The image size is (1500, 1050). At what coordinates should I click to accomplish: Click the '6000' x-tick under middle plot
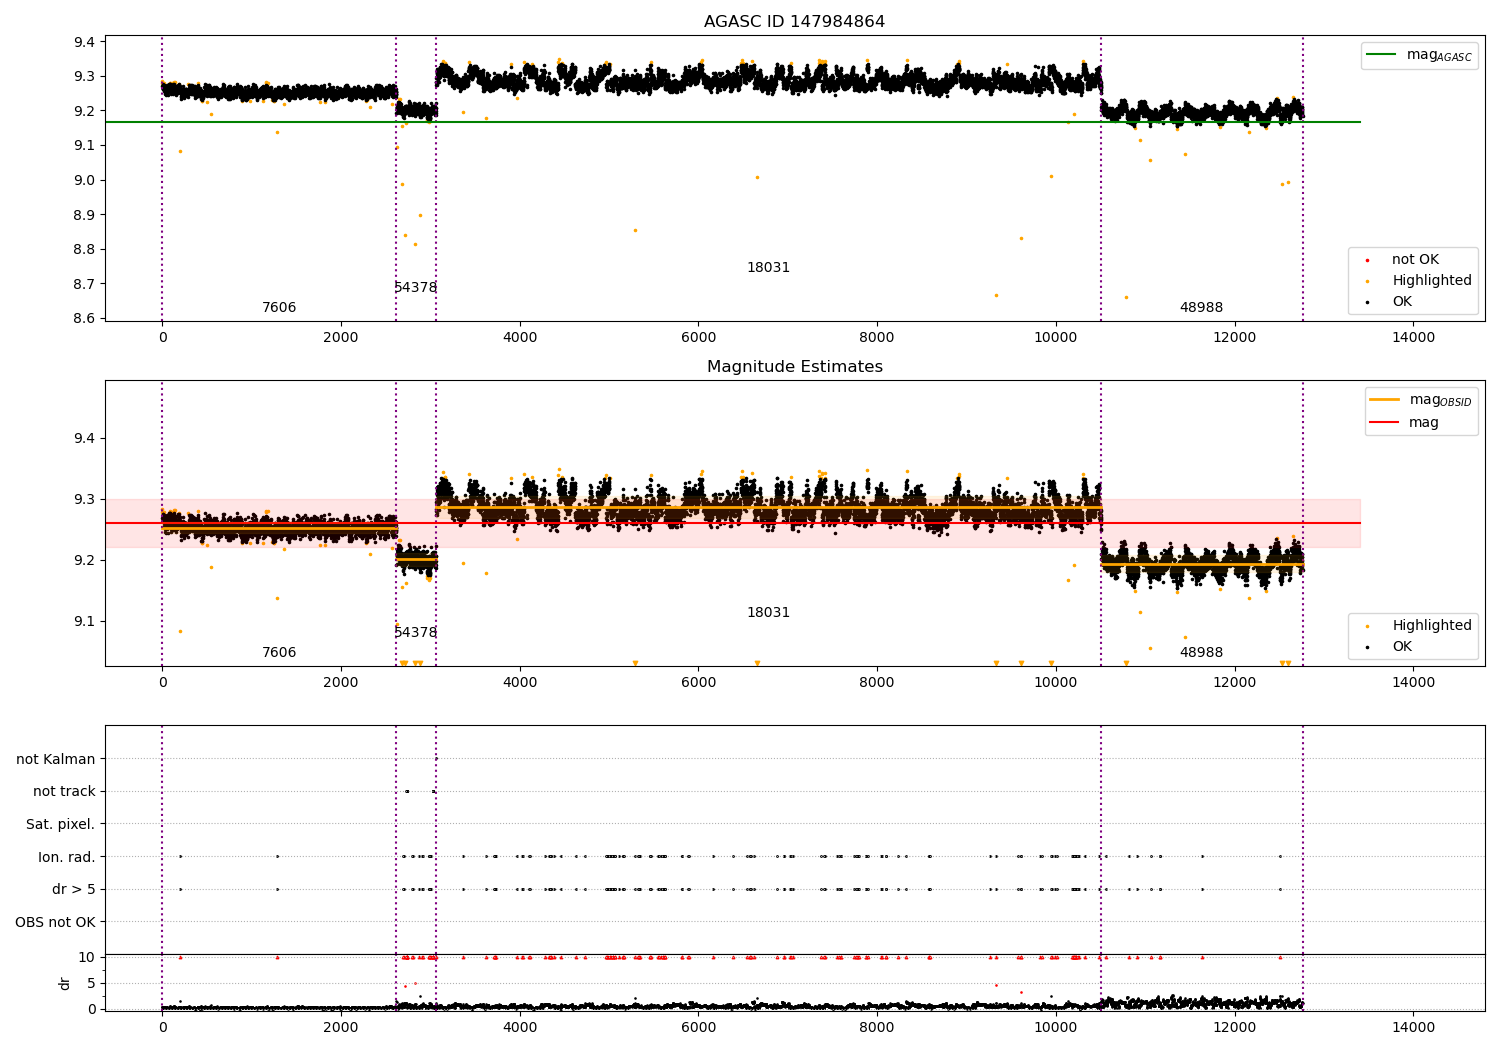pos(698,683)
